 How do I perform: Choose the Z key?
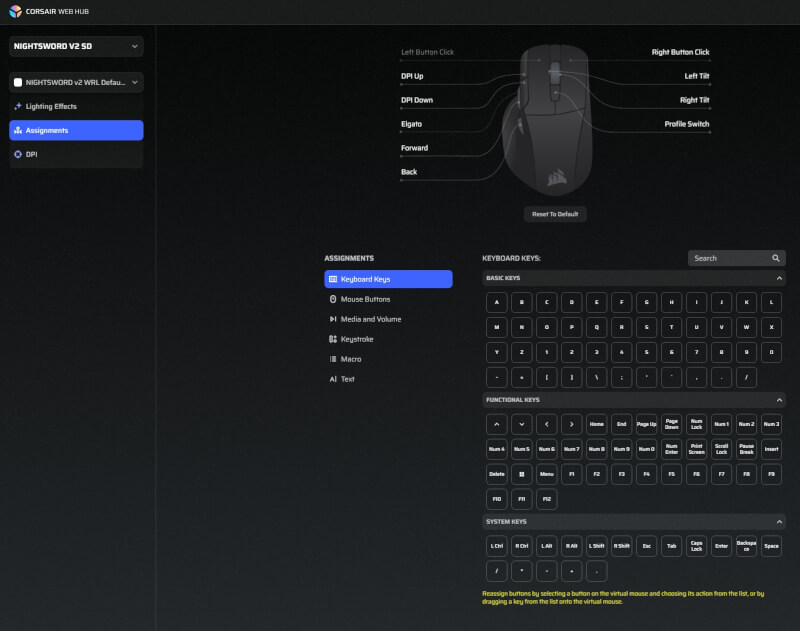tap(521, 352)
